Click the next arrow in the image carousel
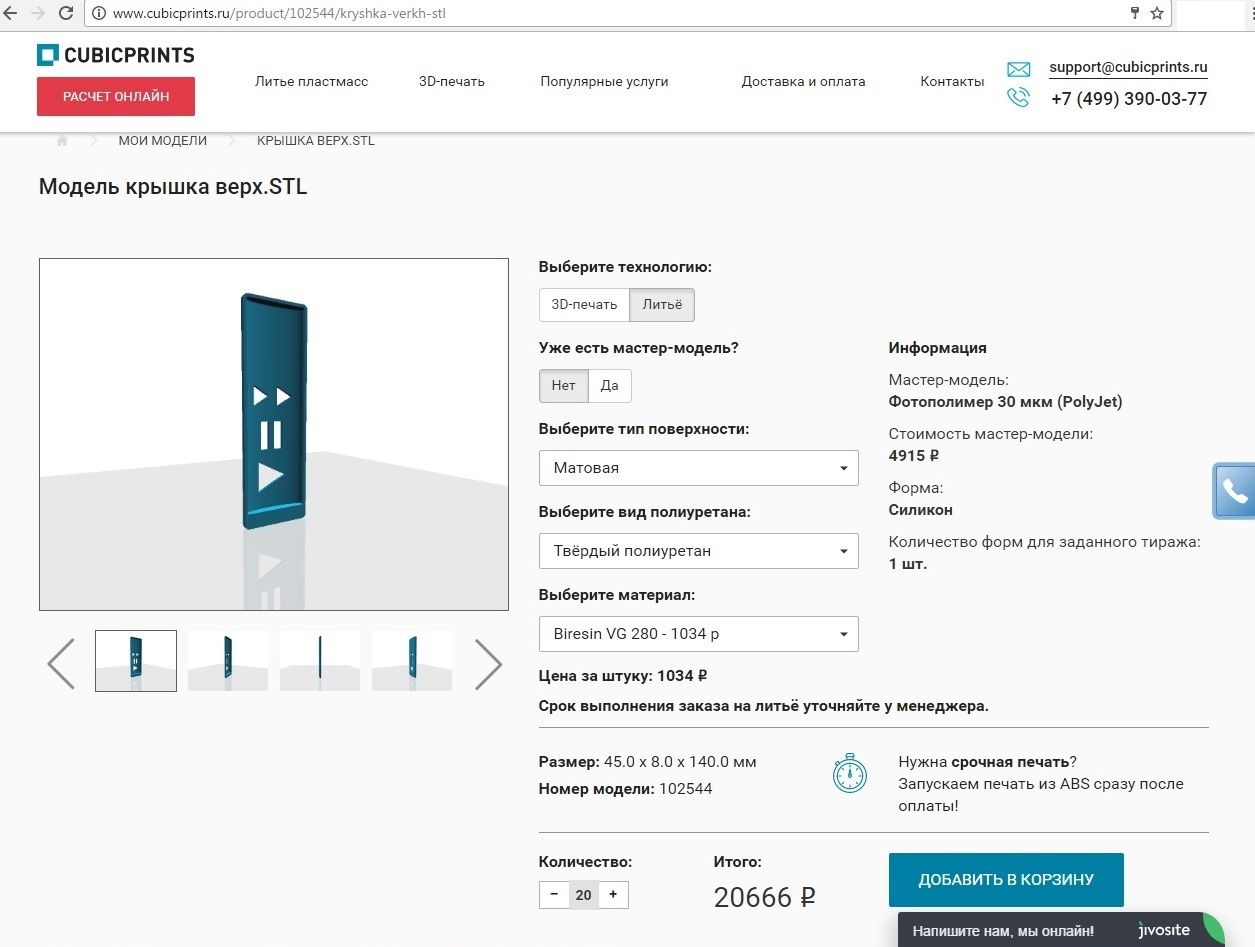The width and height of the screenshot is (1255, 947). coord(488,663)
